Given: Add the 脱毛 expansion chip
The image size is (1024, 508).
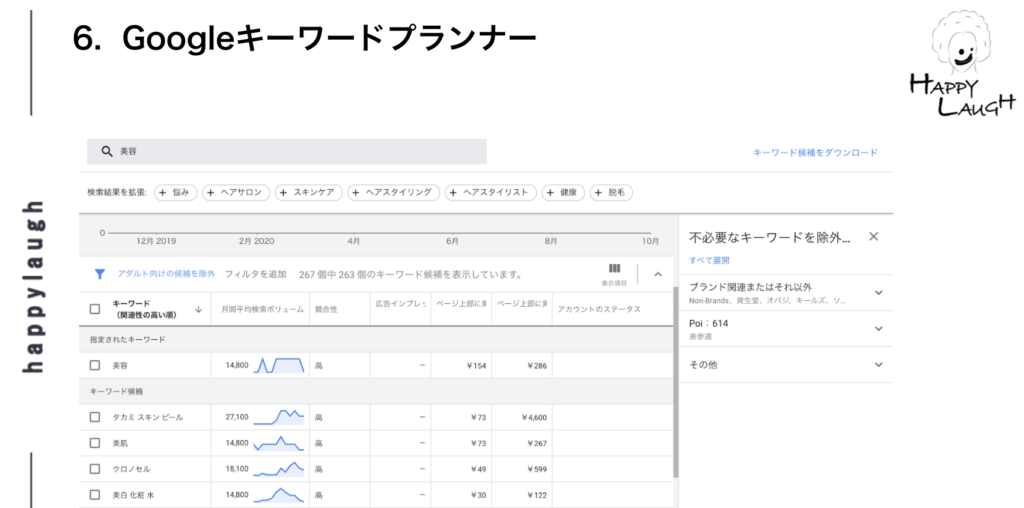Looking at the screenshot, I should click(x=611, y=193).
